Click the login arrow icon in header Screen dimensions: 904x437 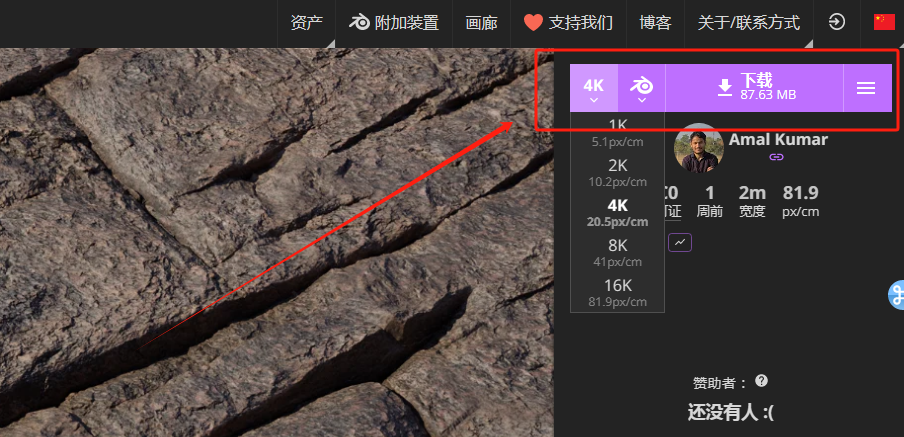837,22
